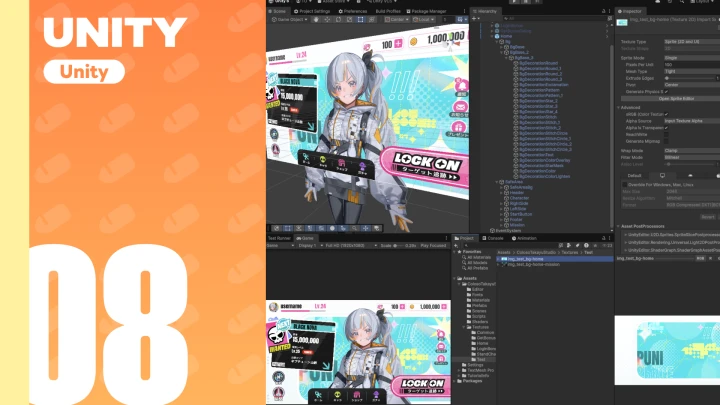Click the plus create button in Project panel
Screen dimensions: 720x405
pos(456,246)
